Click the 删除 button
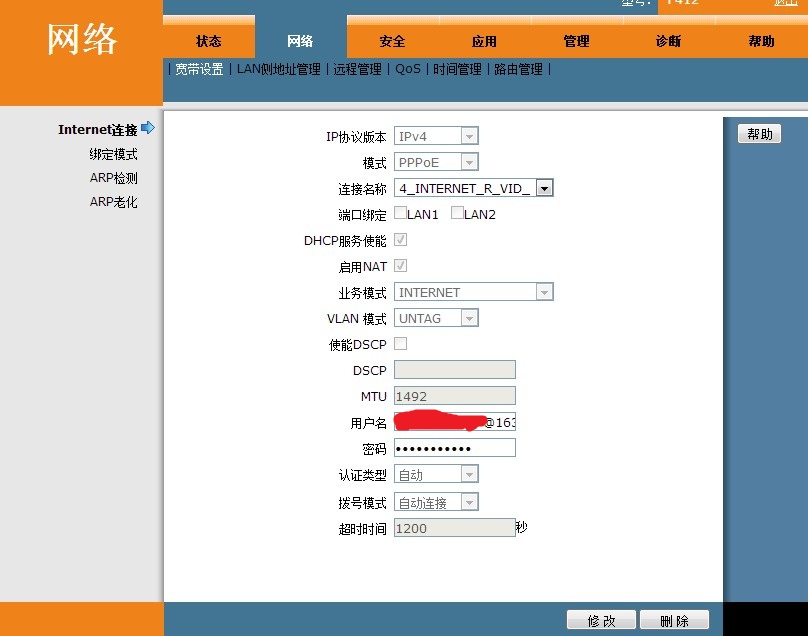Image resolution: width=808 pixels, height=636 pixels. click(x=674, y=621)
